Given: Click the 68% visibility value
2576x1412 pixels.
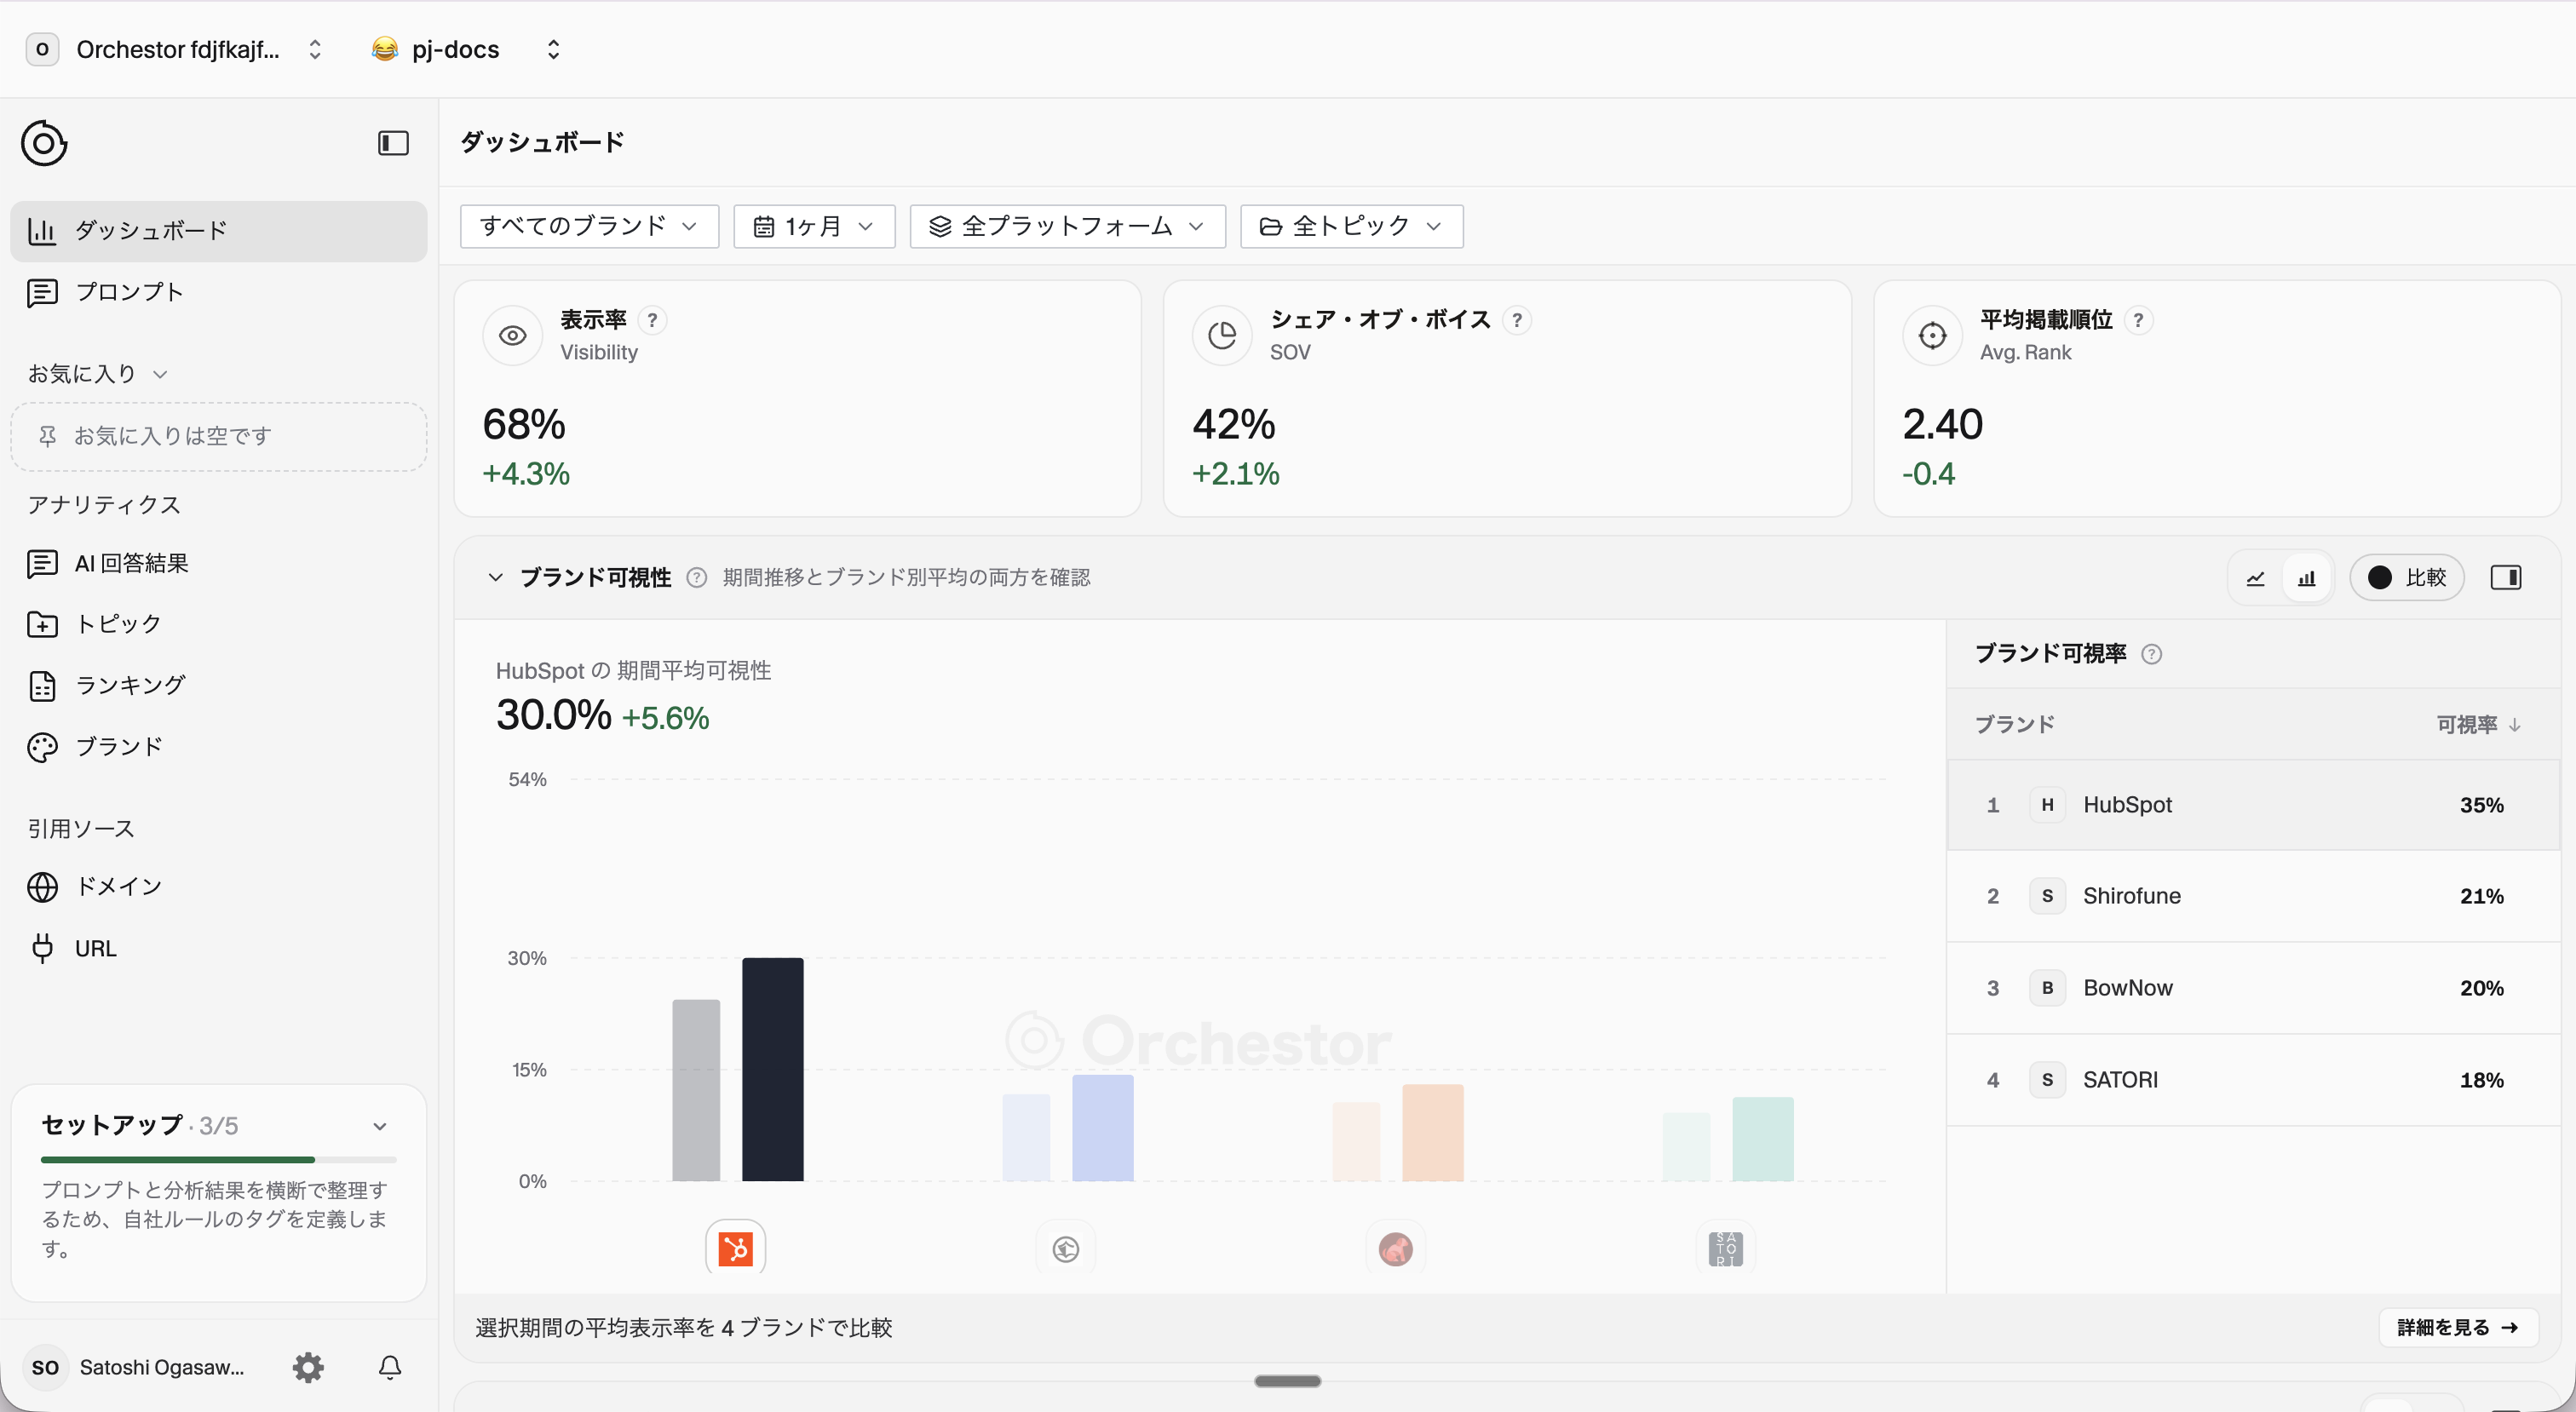Looking at the screenshot, I should click(524, 424).
